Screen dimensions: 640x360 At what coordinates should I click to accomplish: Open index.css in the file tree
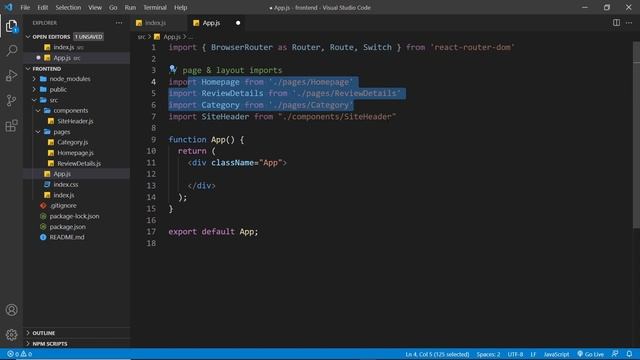[77, 184]
